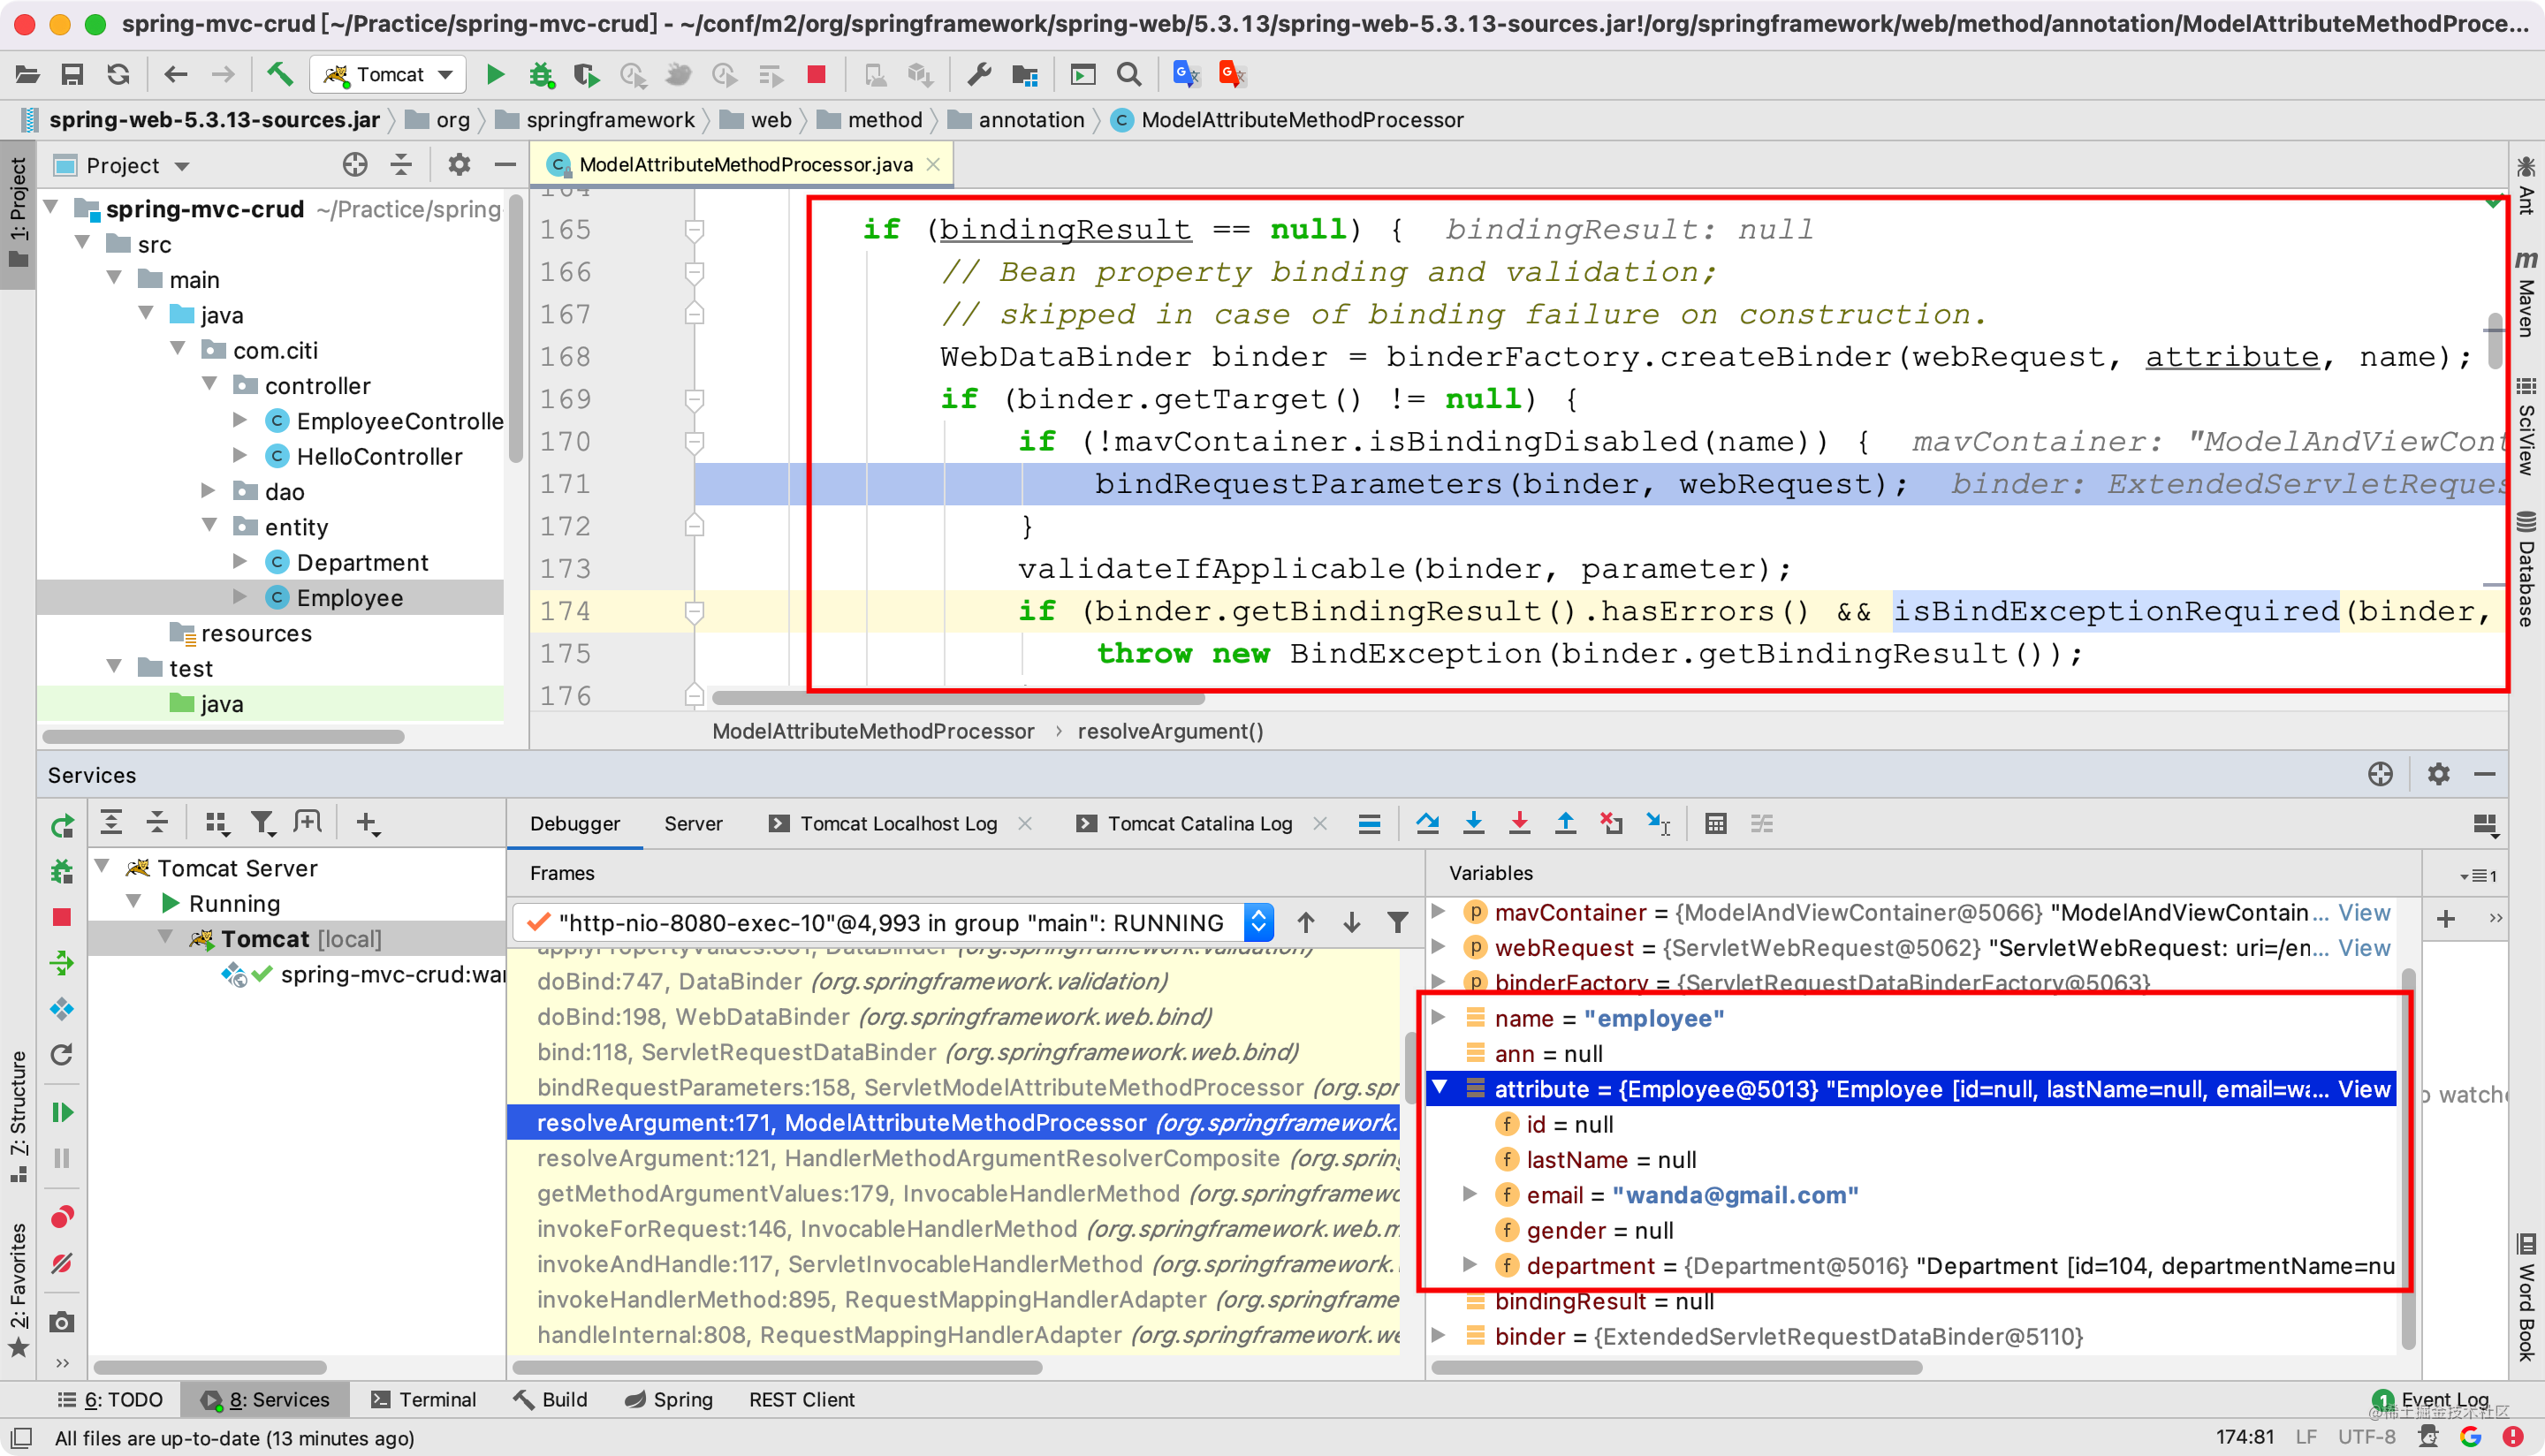The width and height of the screenshot is (2545, 1456).
Task: Open the 6: TODO tool window
Action: pyautogui.click(x=109, y=1400)
